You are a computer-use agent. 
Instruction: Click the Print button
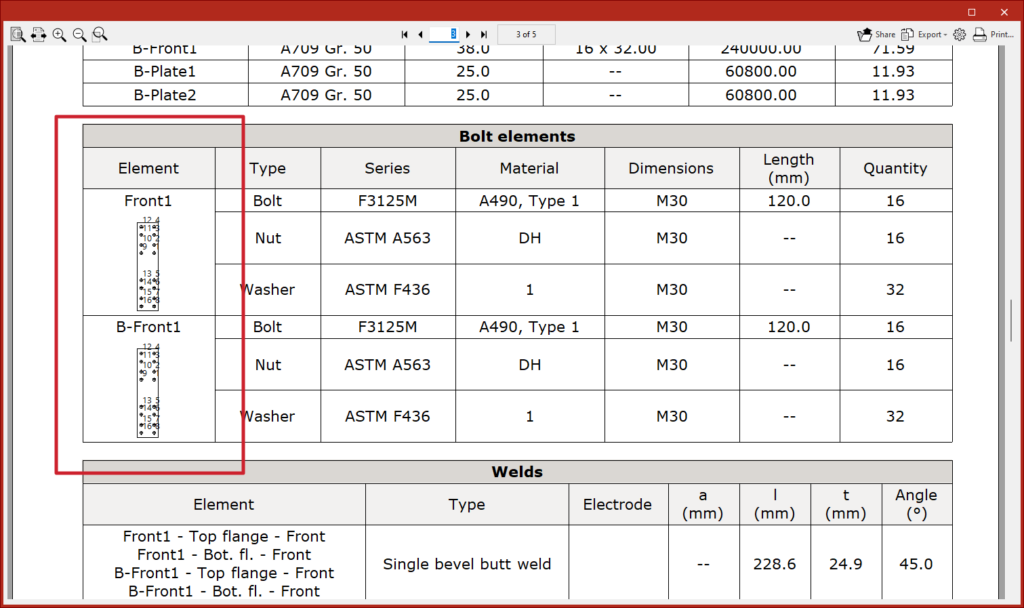(x=993, y=35)
